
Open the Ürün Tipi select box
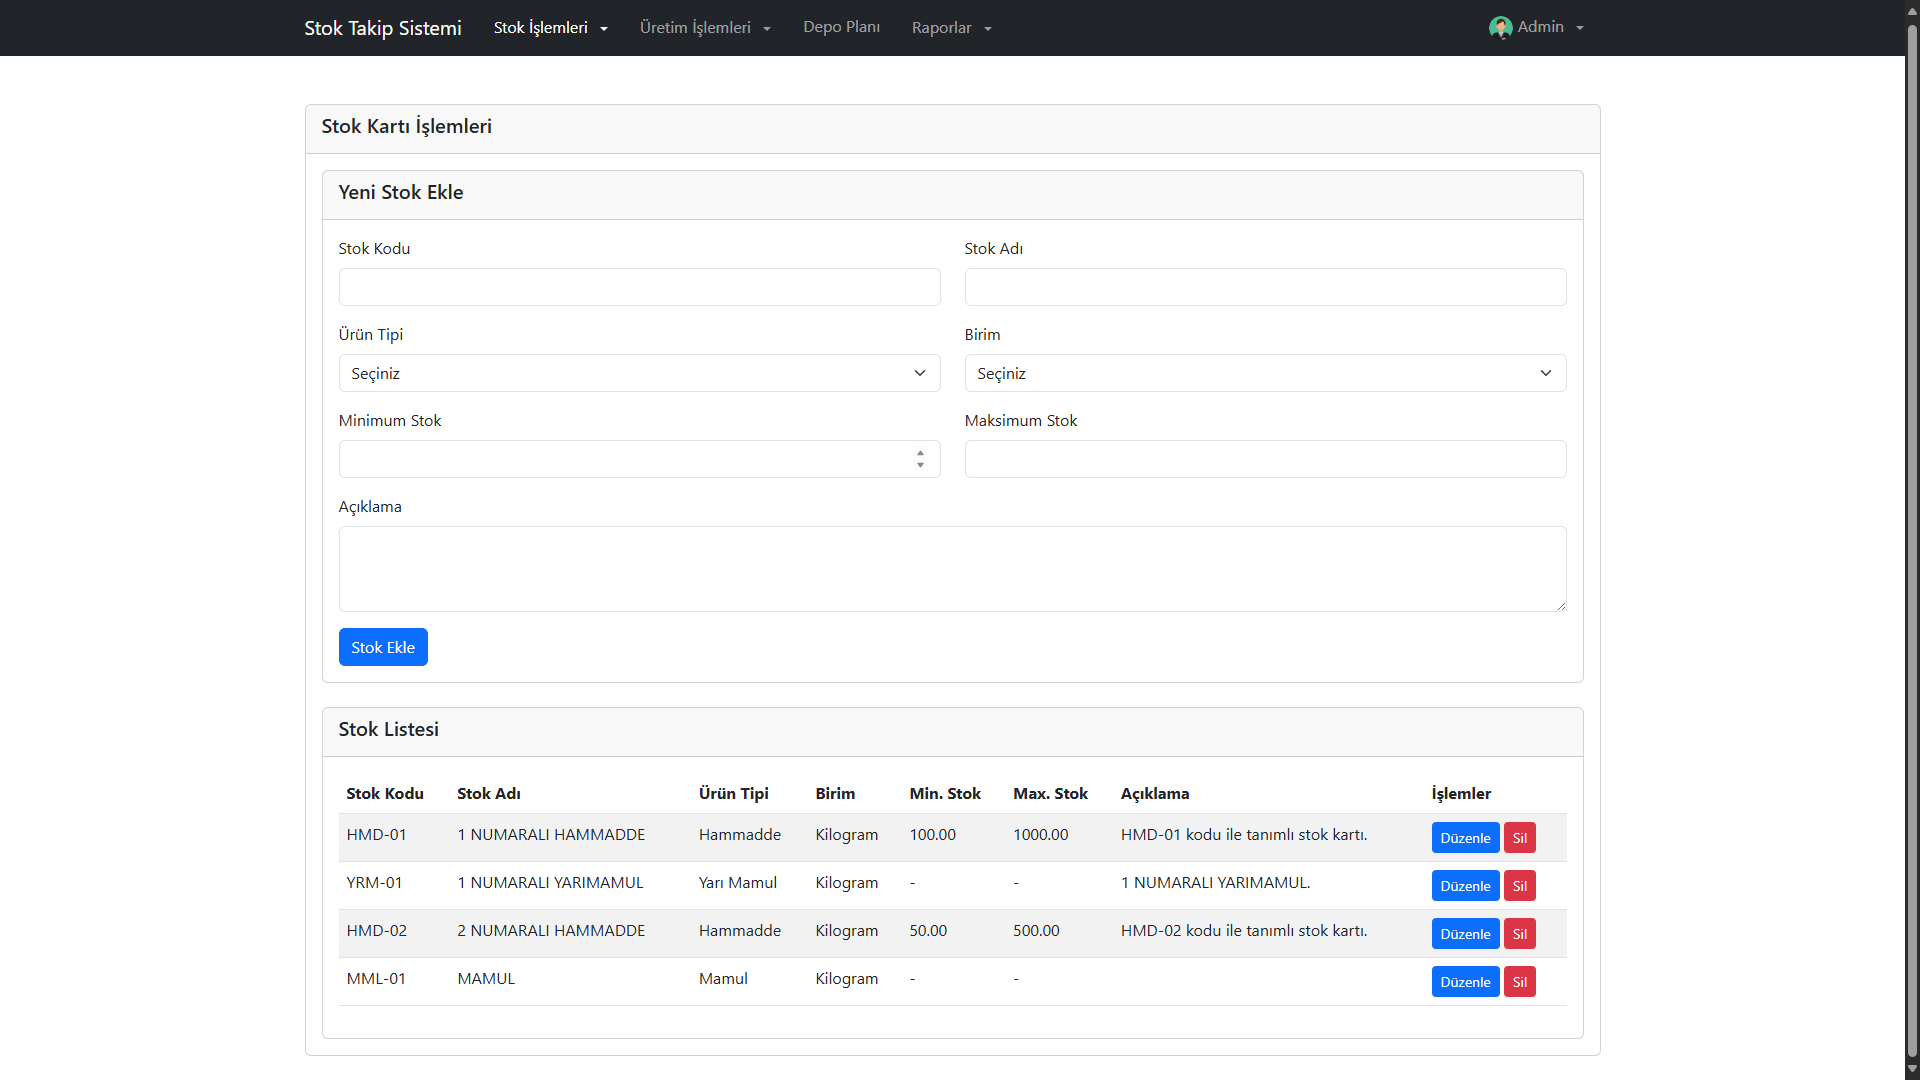[639, 373]
